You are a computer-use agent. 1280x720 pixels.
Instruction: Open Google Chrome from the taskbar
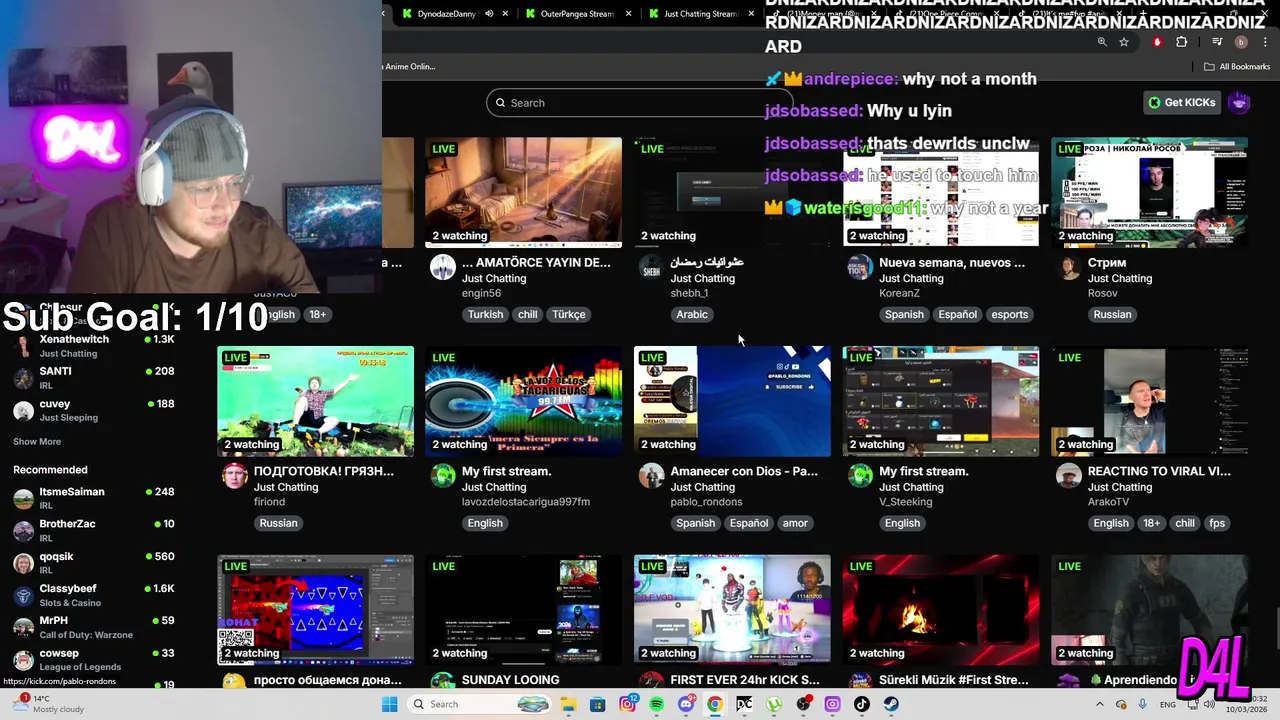click(715, 704)
